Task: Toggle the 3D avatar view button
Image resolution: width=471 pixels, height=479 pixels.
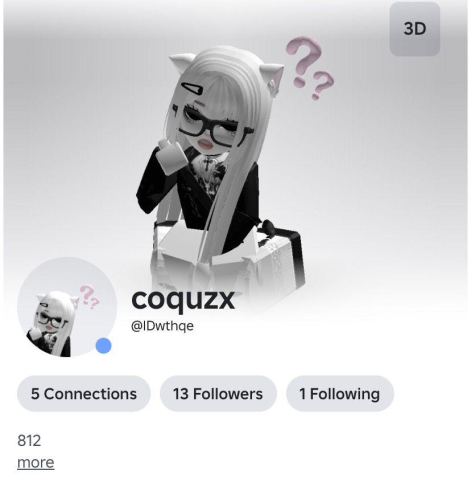Action: point(415,29)
